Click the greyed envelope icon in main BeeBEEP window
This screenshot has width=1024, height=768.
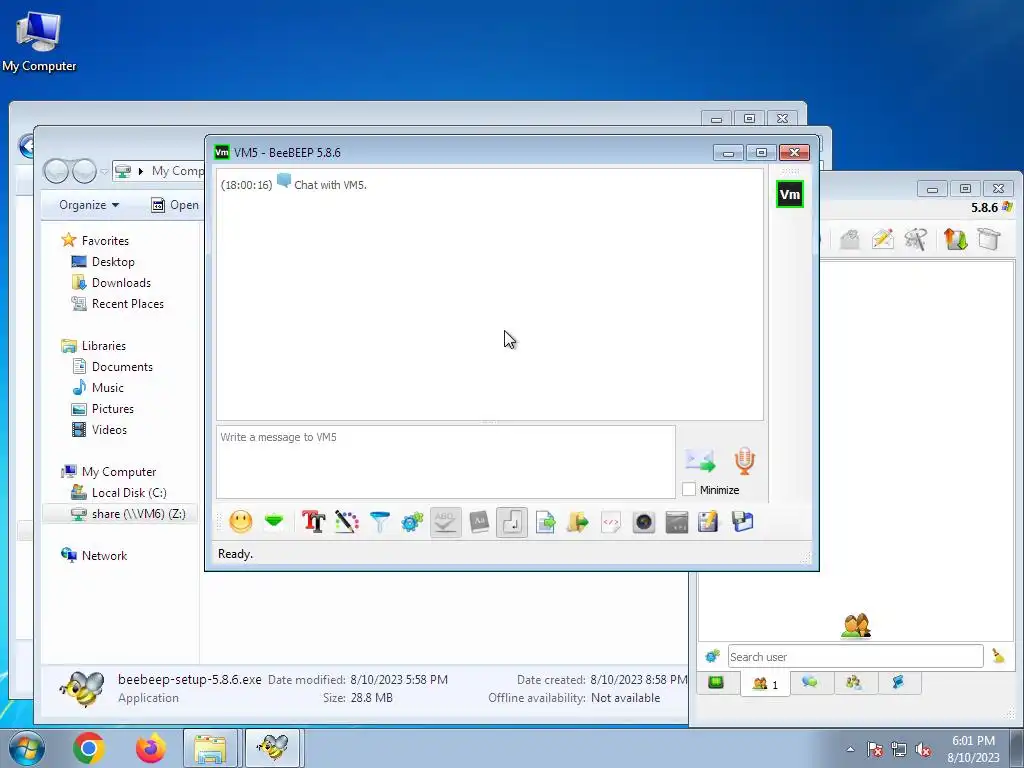click(x=849, y=239)
